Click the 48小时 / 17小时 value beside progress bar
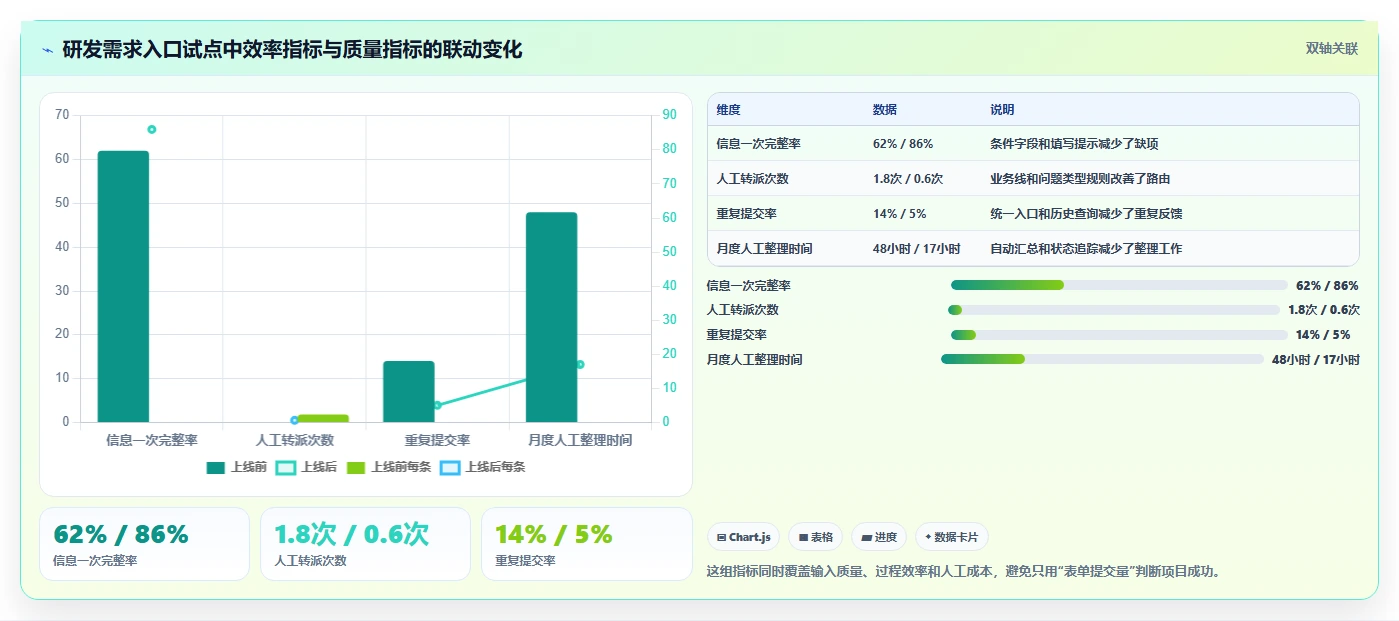 (1315, 360)
